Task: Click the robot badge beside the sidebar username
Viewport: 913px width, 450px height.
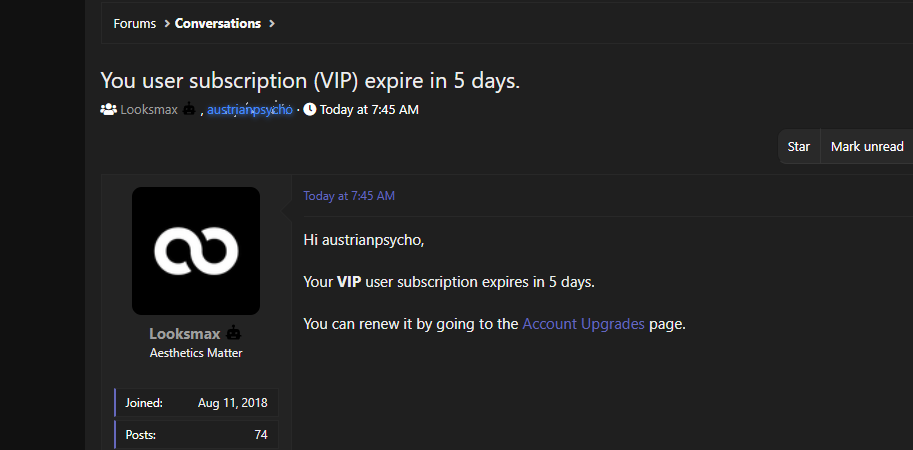Action: point(233,333)
